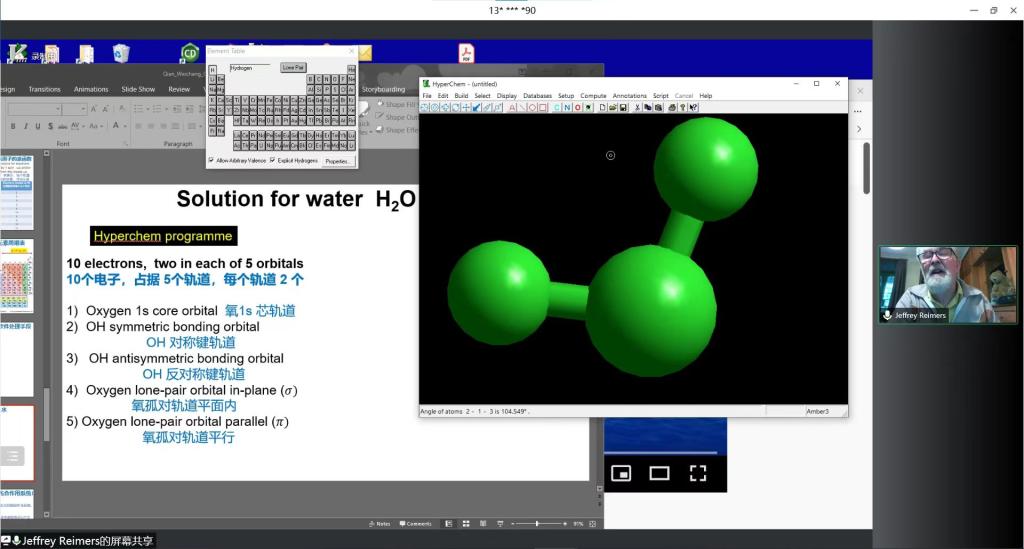The image size is (1024, 549).
Task: Click the New file icon in HyperChem
Action: pyautogui.click(x=602, y=107)
